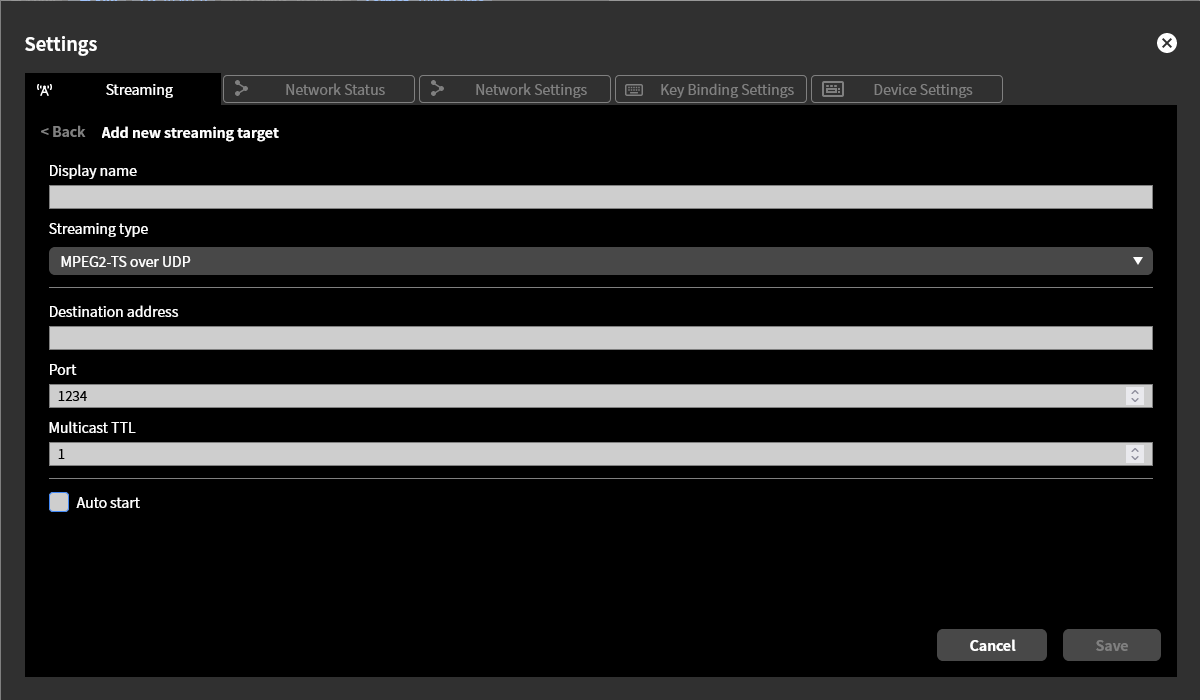The image size is (1200, 700).
Task: Click the Device Settings keyboard icon
Action: (x=832, y=89)
